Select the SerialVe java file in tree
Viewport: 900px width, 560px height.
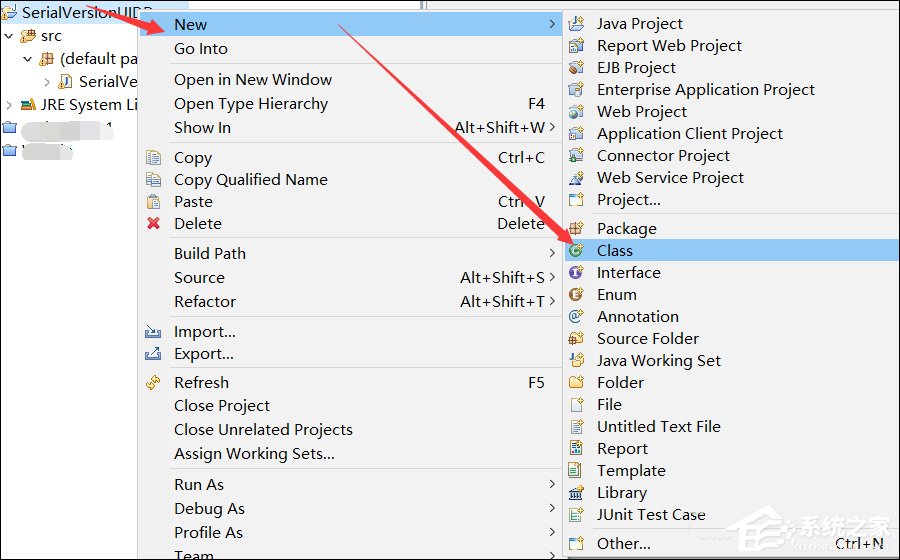pyautogui.click(x=98, y=82)
